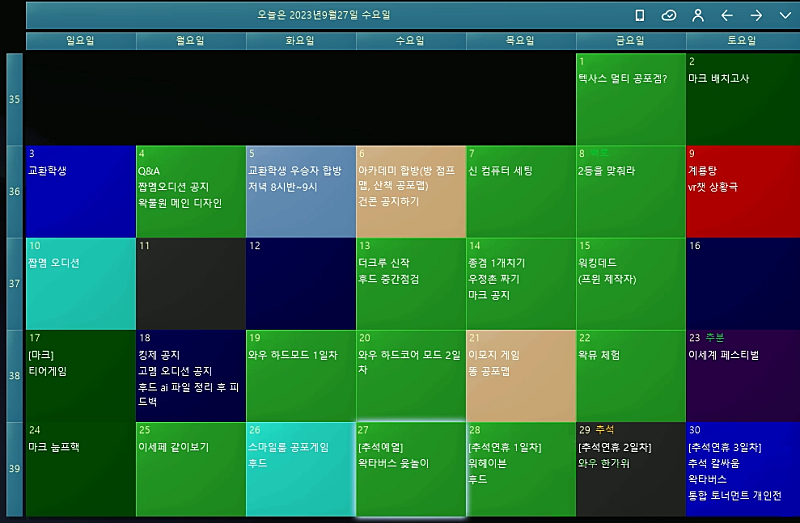Screen dimensions: 800x523
Task: Go to previous month with left arrow
Action: click(727, 16)
